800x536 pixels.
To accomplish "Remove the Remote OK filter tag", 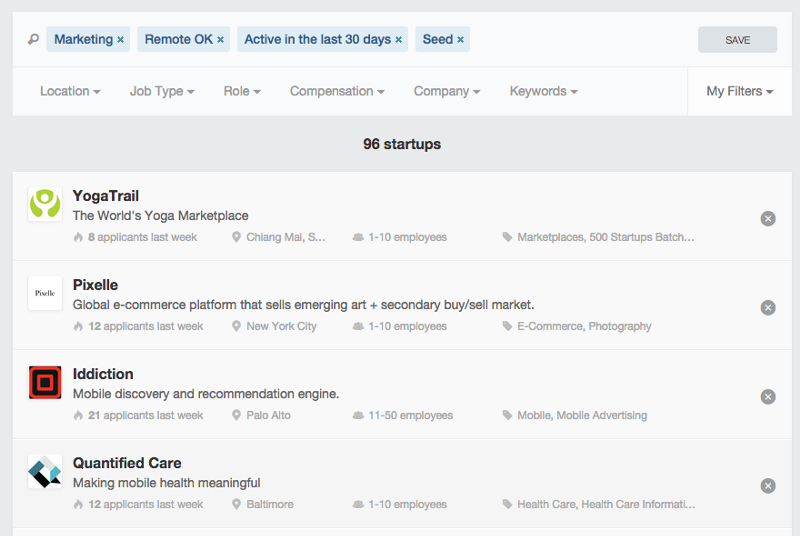I will (220, 40).
